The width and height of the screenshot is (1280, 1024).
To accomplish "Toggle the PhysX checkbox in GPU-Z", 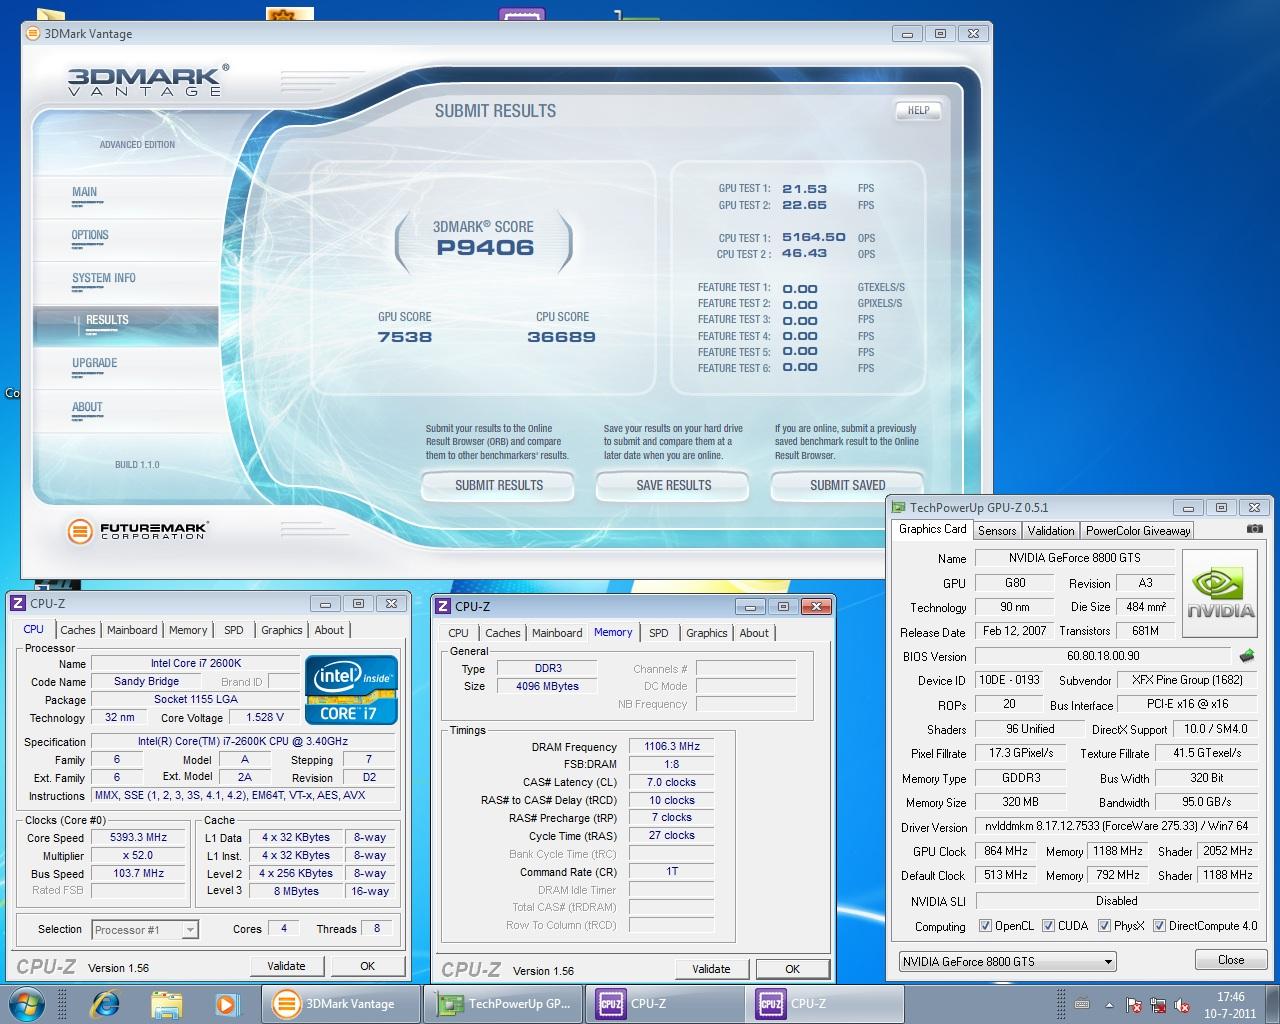I will [1104, 926].
